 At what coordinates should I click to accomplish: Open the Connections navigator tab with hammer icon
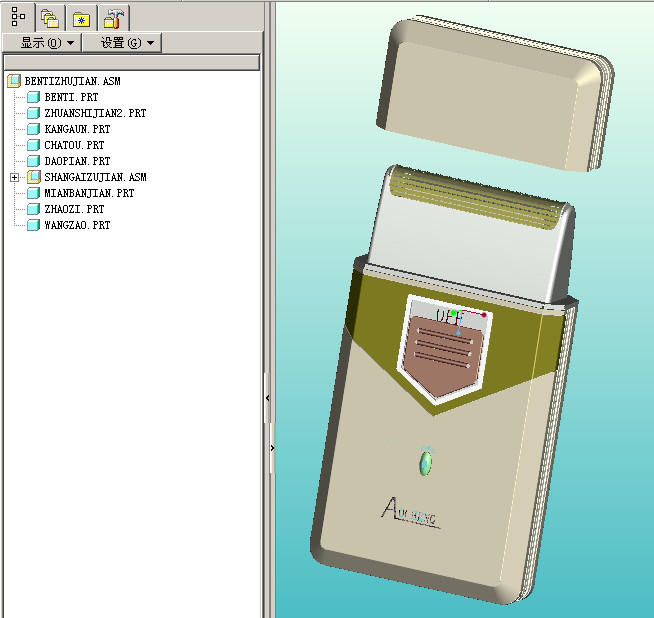tap(114, 18)
